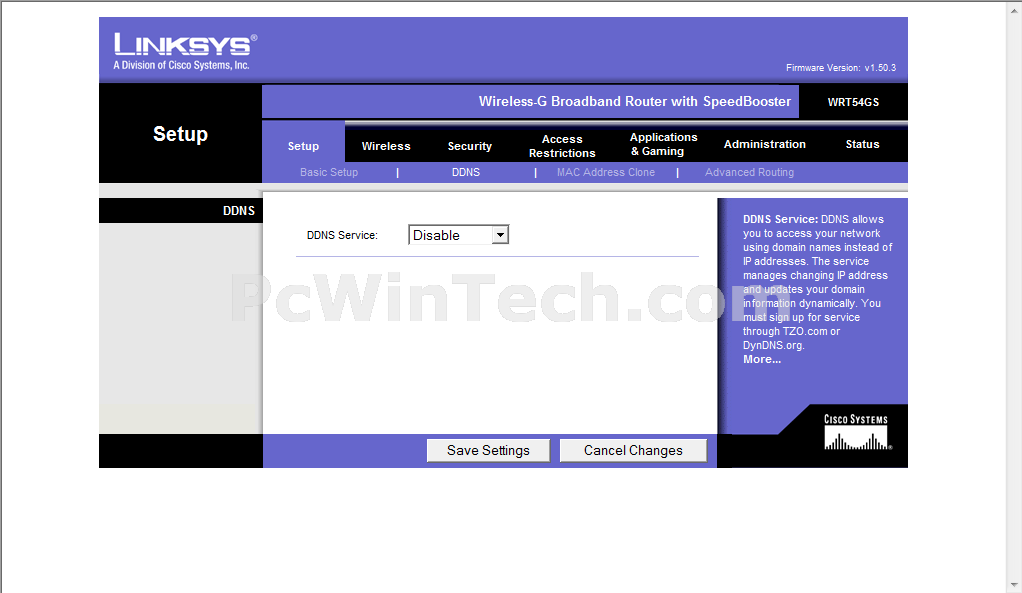Click the WRT54GS model label
1022x593 pixels.
tap(853, 102)
